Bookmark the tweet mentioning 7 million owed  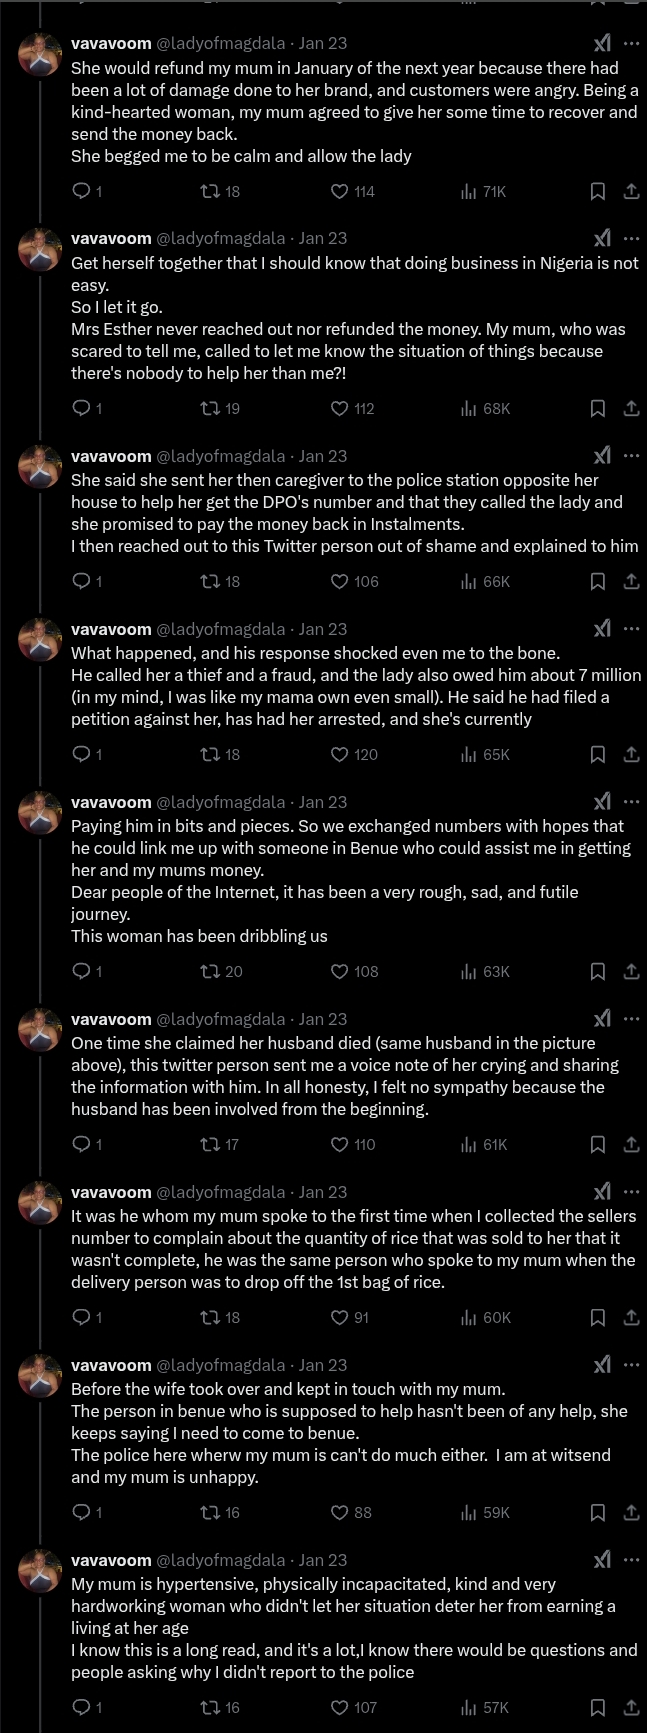597,754
